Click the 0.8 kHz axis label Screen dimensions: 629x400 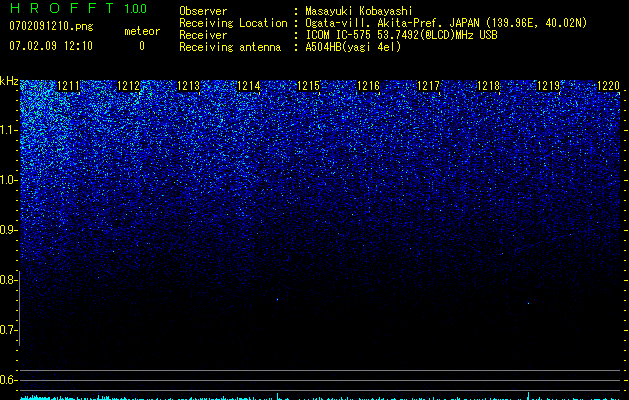pos(9,280)
